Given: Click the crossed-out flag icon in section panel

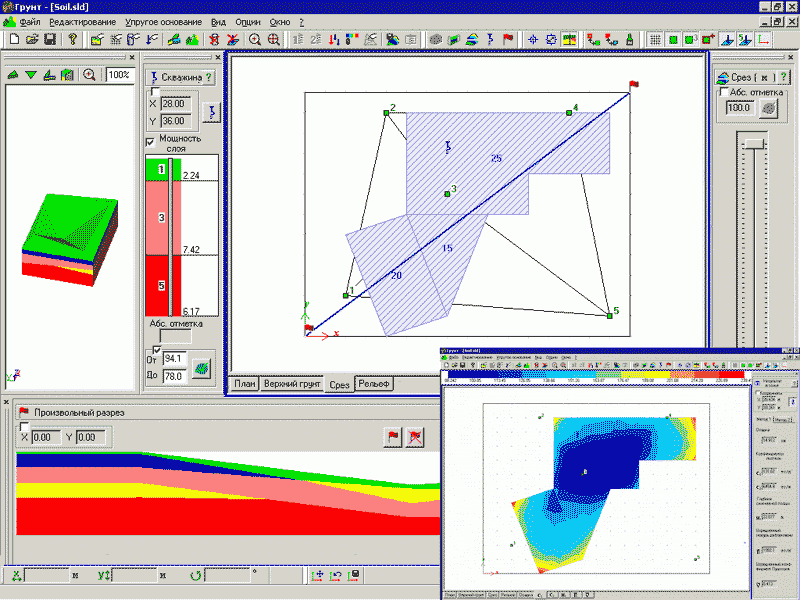Looking at the screenshot, I should tap(416, 436).
